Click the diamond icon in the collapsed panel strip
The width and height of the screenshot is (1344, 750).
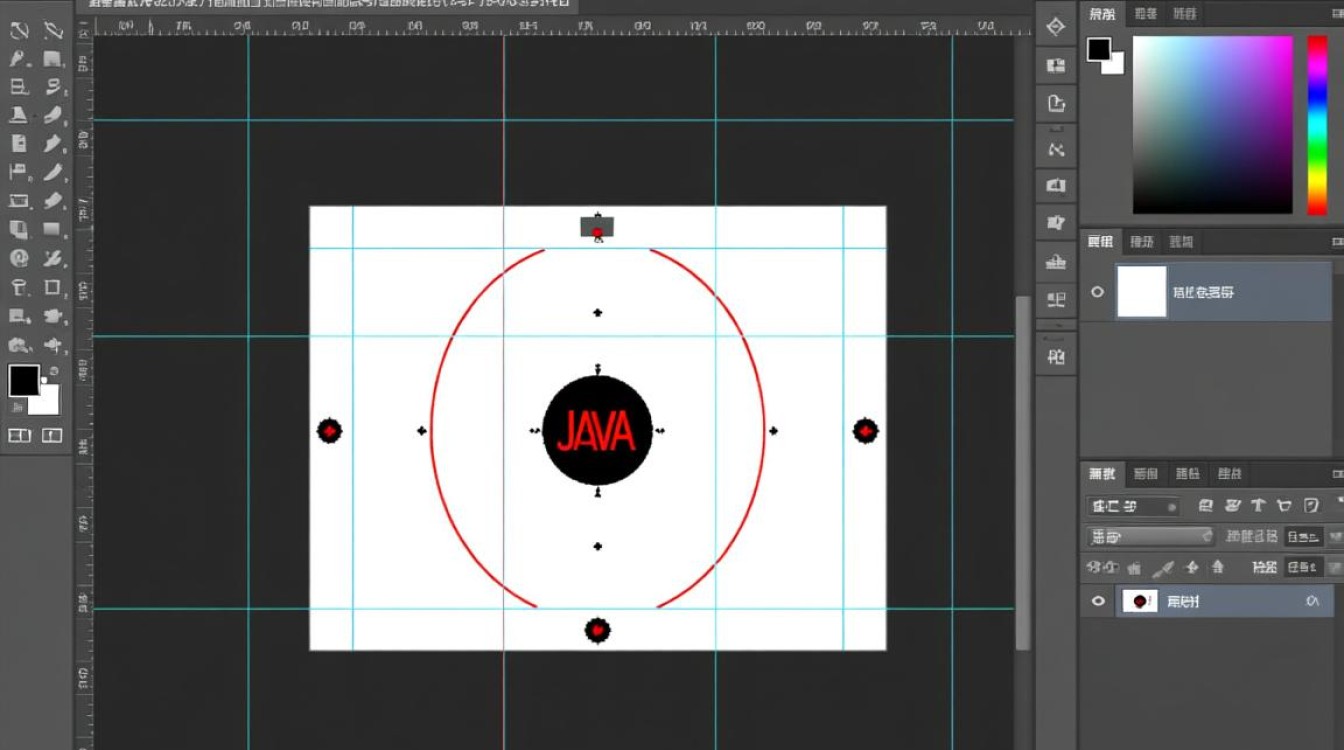coord(1055,27)
